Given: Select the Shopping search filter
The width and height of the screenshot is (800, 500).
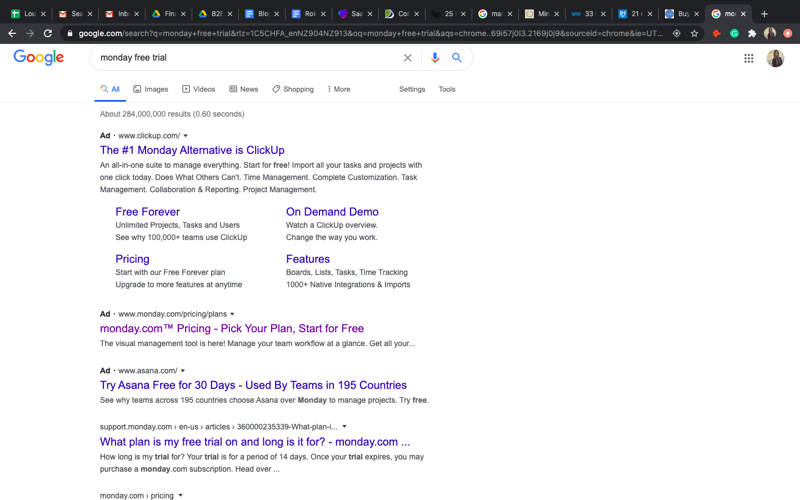Looking at the screenshot, I should pyautogui.click(x=293, y=89).
